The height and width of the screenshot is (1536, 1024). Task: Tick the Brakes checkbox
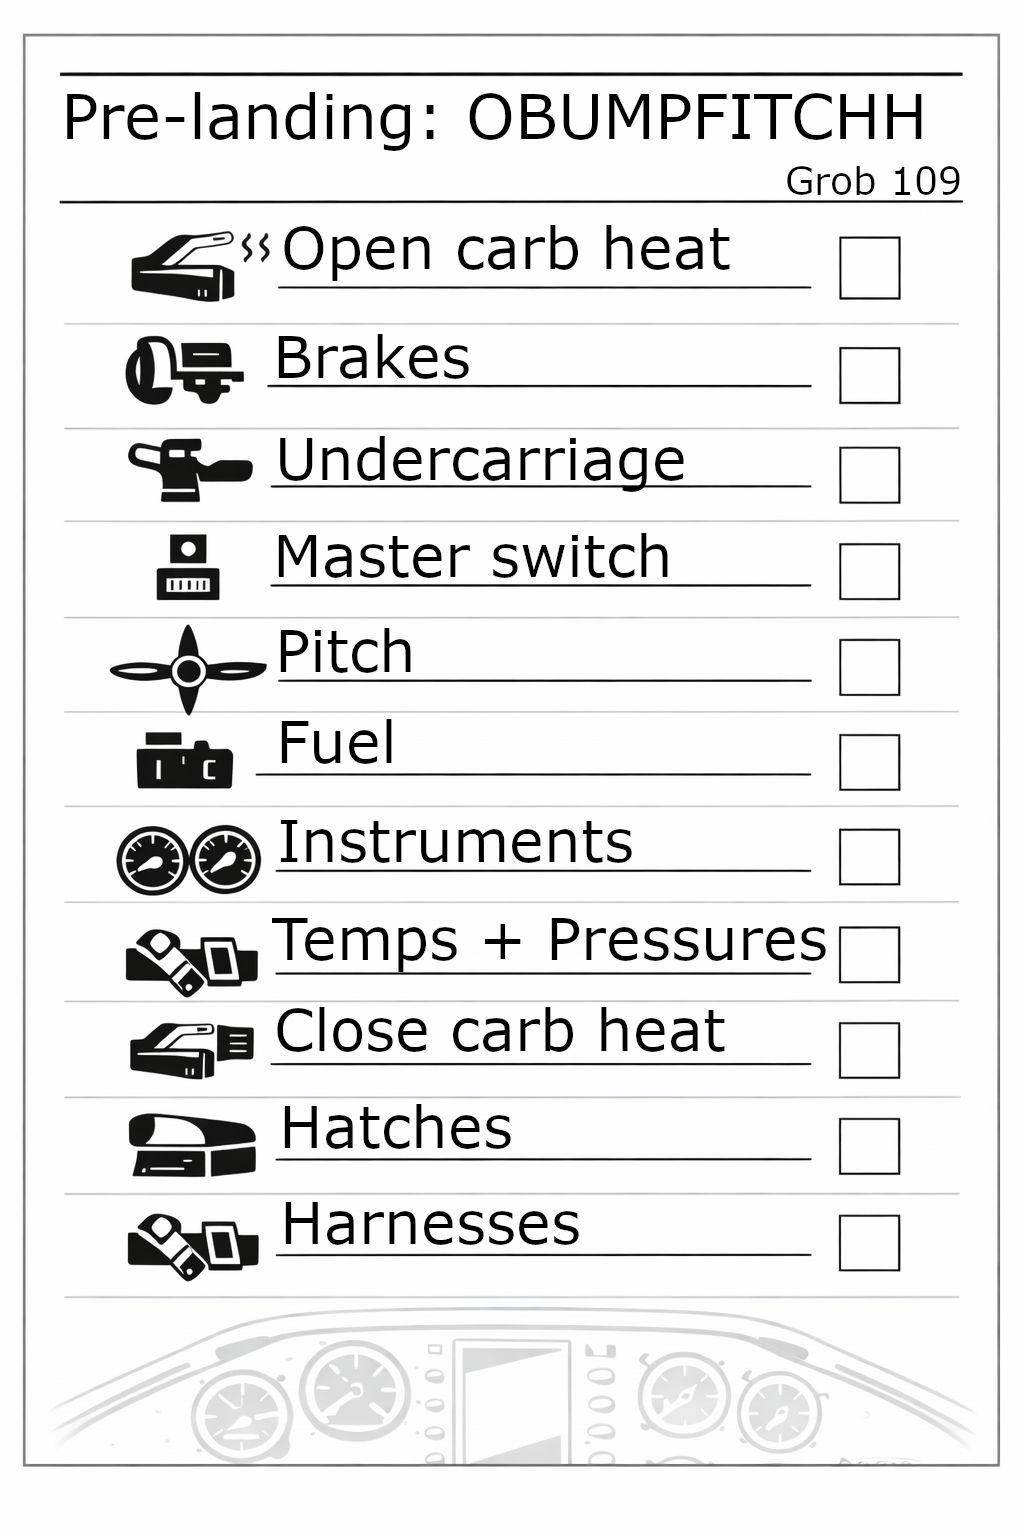point(869,375)
